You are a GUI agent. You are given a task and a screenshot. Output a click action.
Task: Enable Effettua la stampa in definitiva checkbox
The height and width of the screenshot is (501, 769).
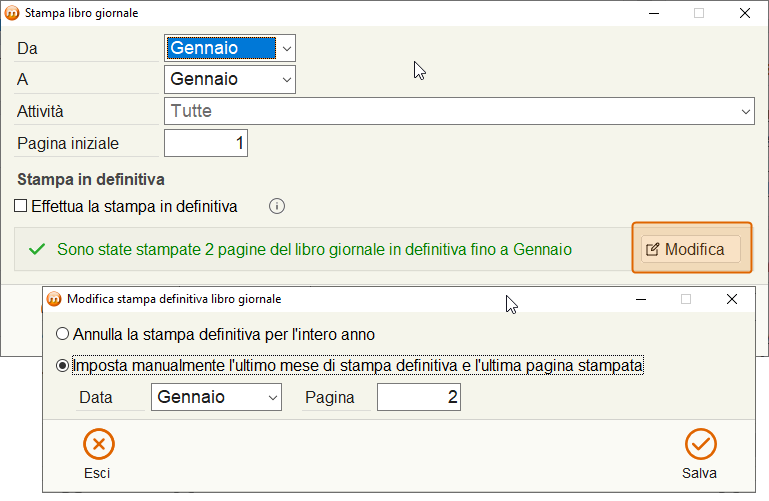[x=21, y=206]
